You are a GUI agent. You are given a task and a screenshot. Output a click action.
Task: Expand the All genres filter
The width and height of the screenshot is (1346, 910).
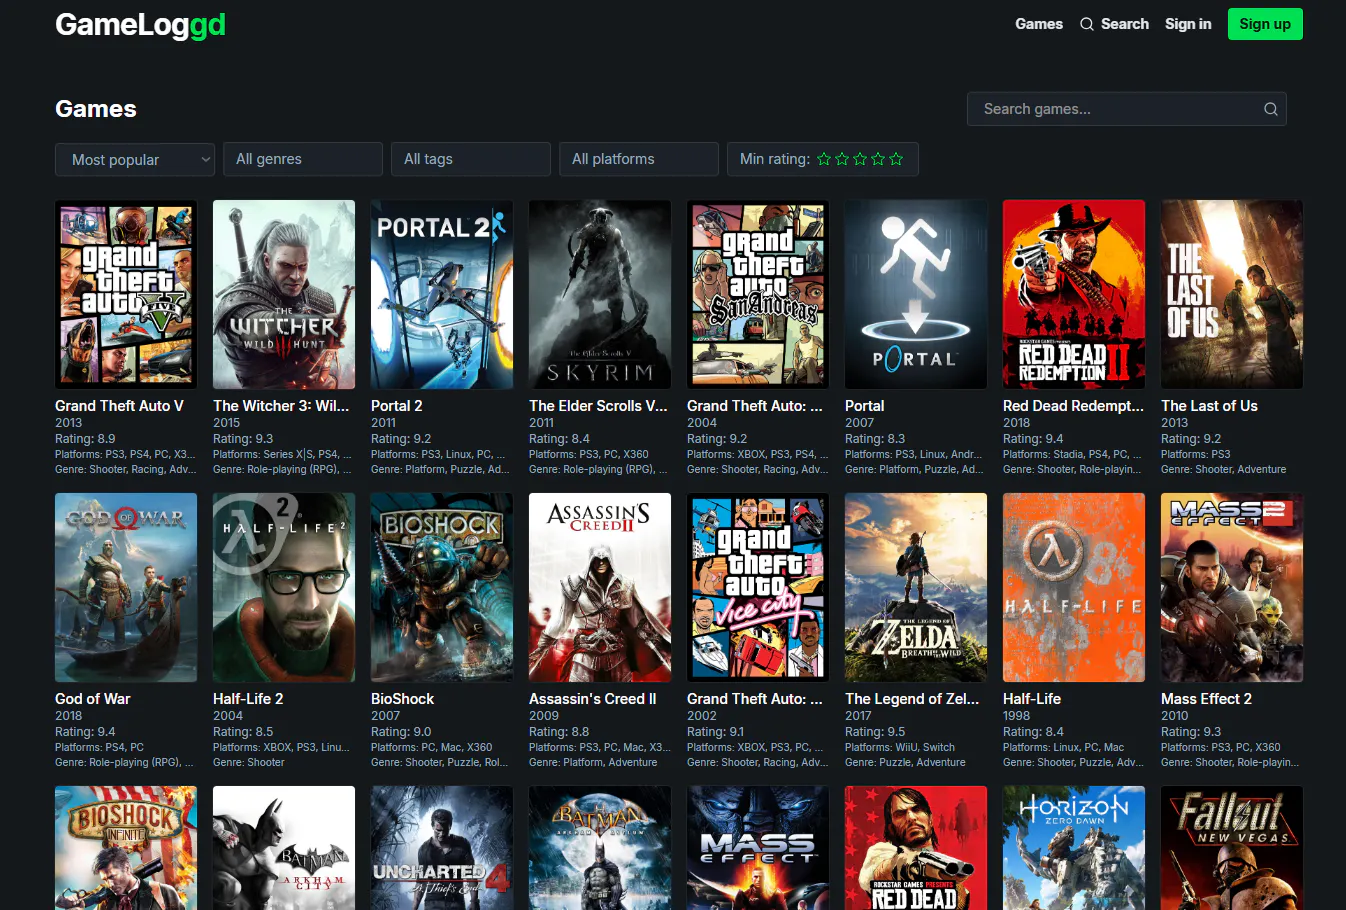(x=303, y=159)
